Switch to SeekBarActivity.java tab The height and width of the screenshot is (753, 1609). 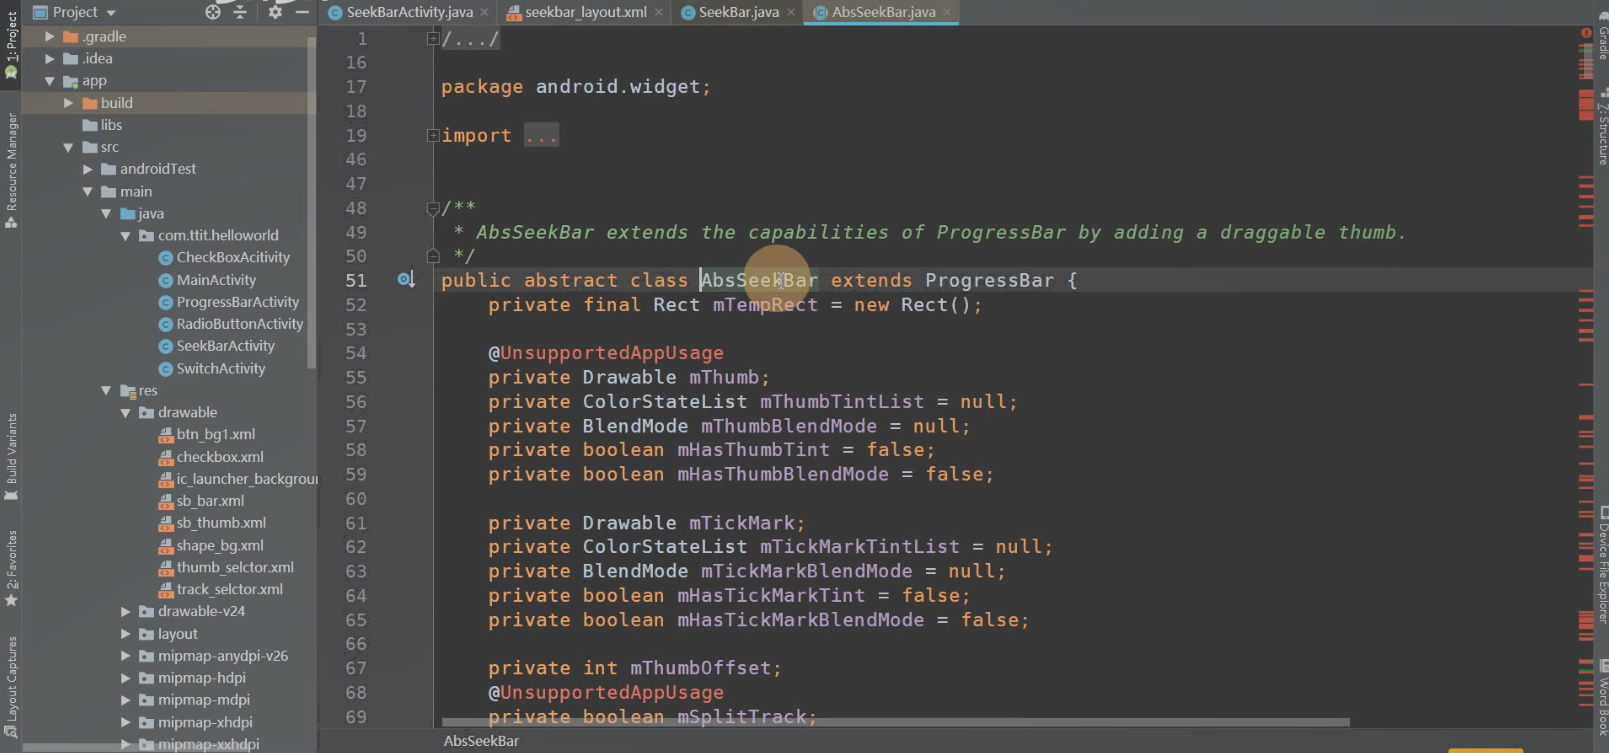[409, 12]
